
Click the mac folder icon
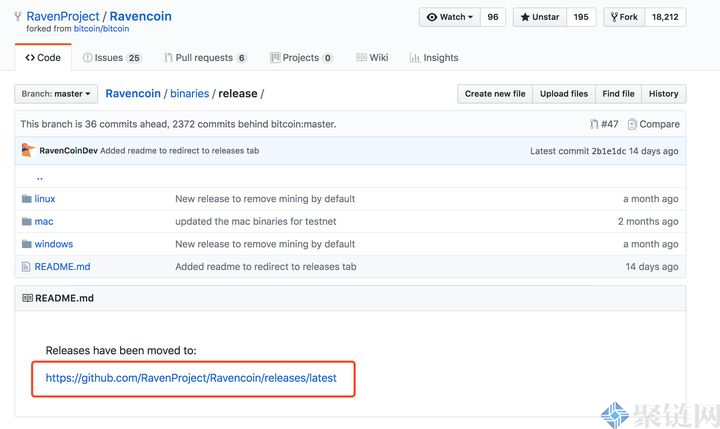[x=27, y=221]
